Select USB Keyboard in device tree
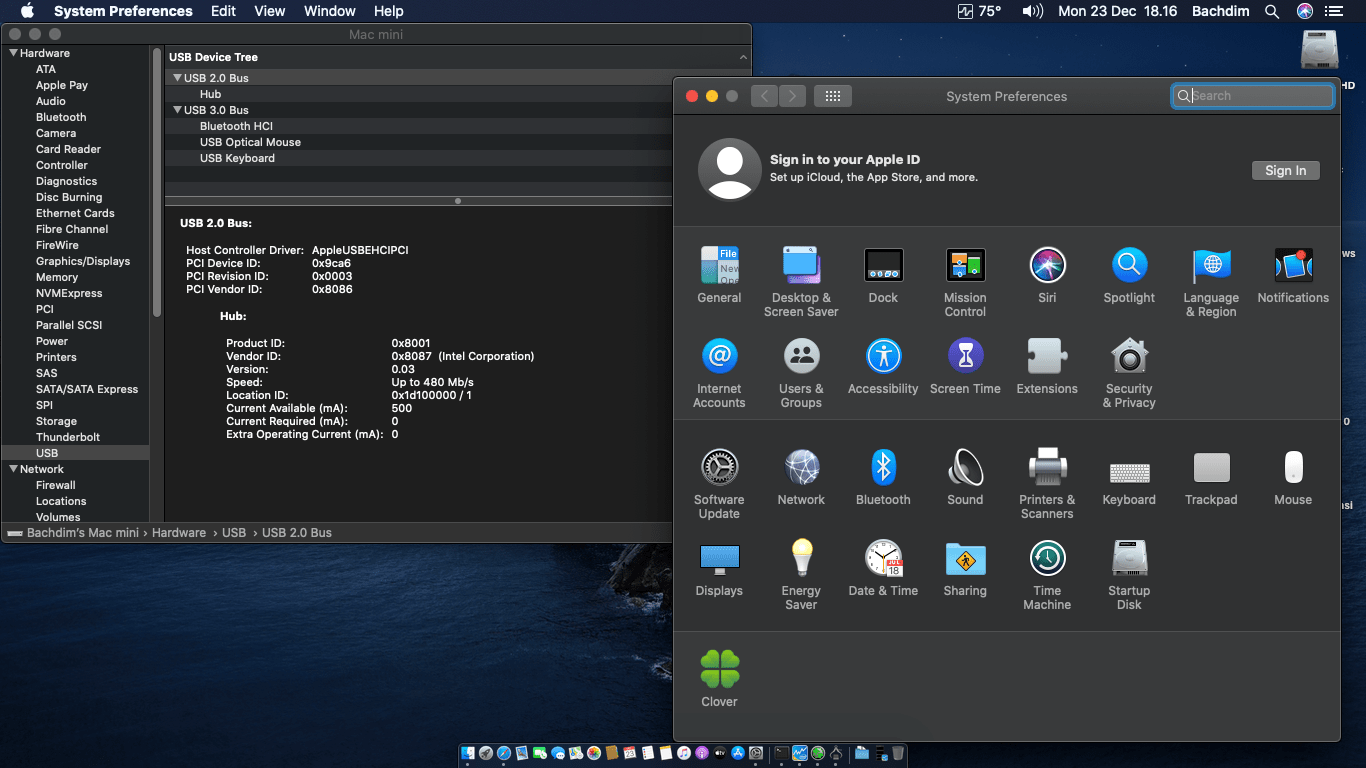This screenshot has width=1366, height=768. 237,158
